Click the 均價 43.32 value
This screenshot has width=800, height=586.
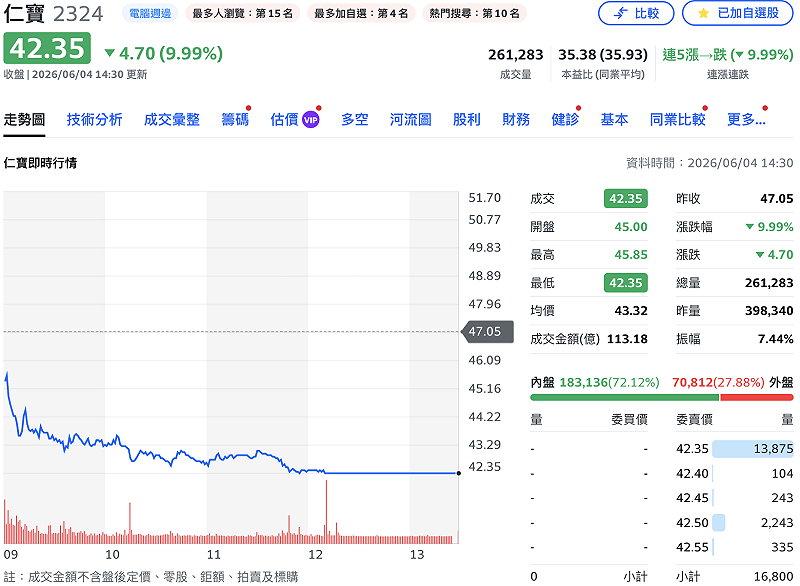(x=631, y=311)
